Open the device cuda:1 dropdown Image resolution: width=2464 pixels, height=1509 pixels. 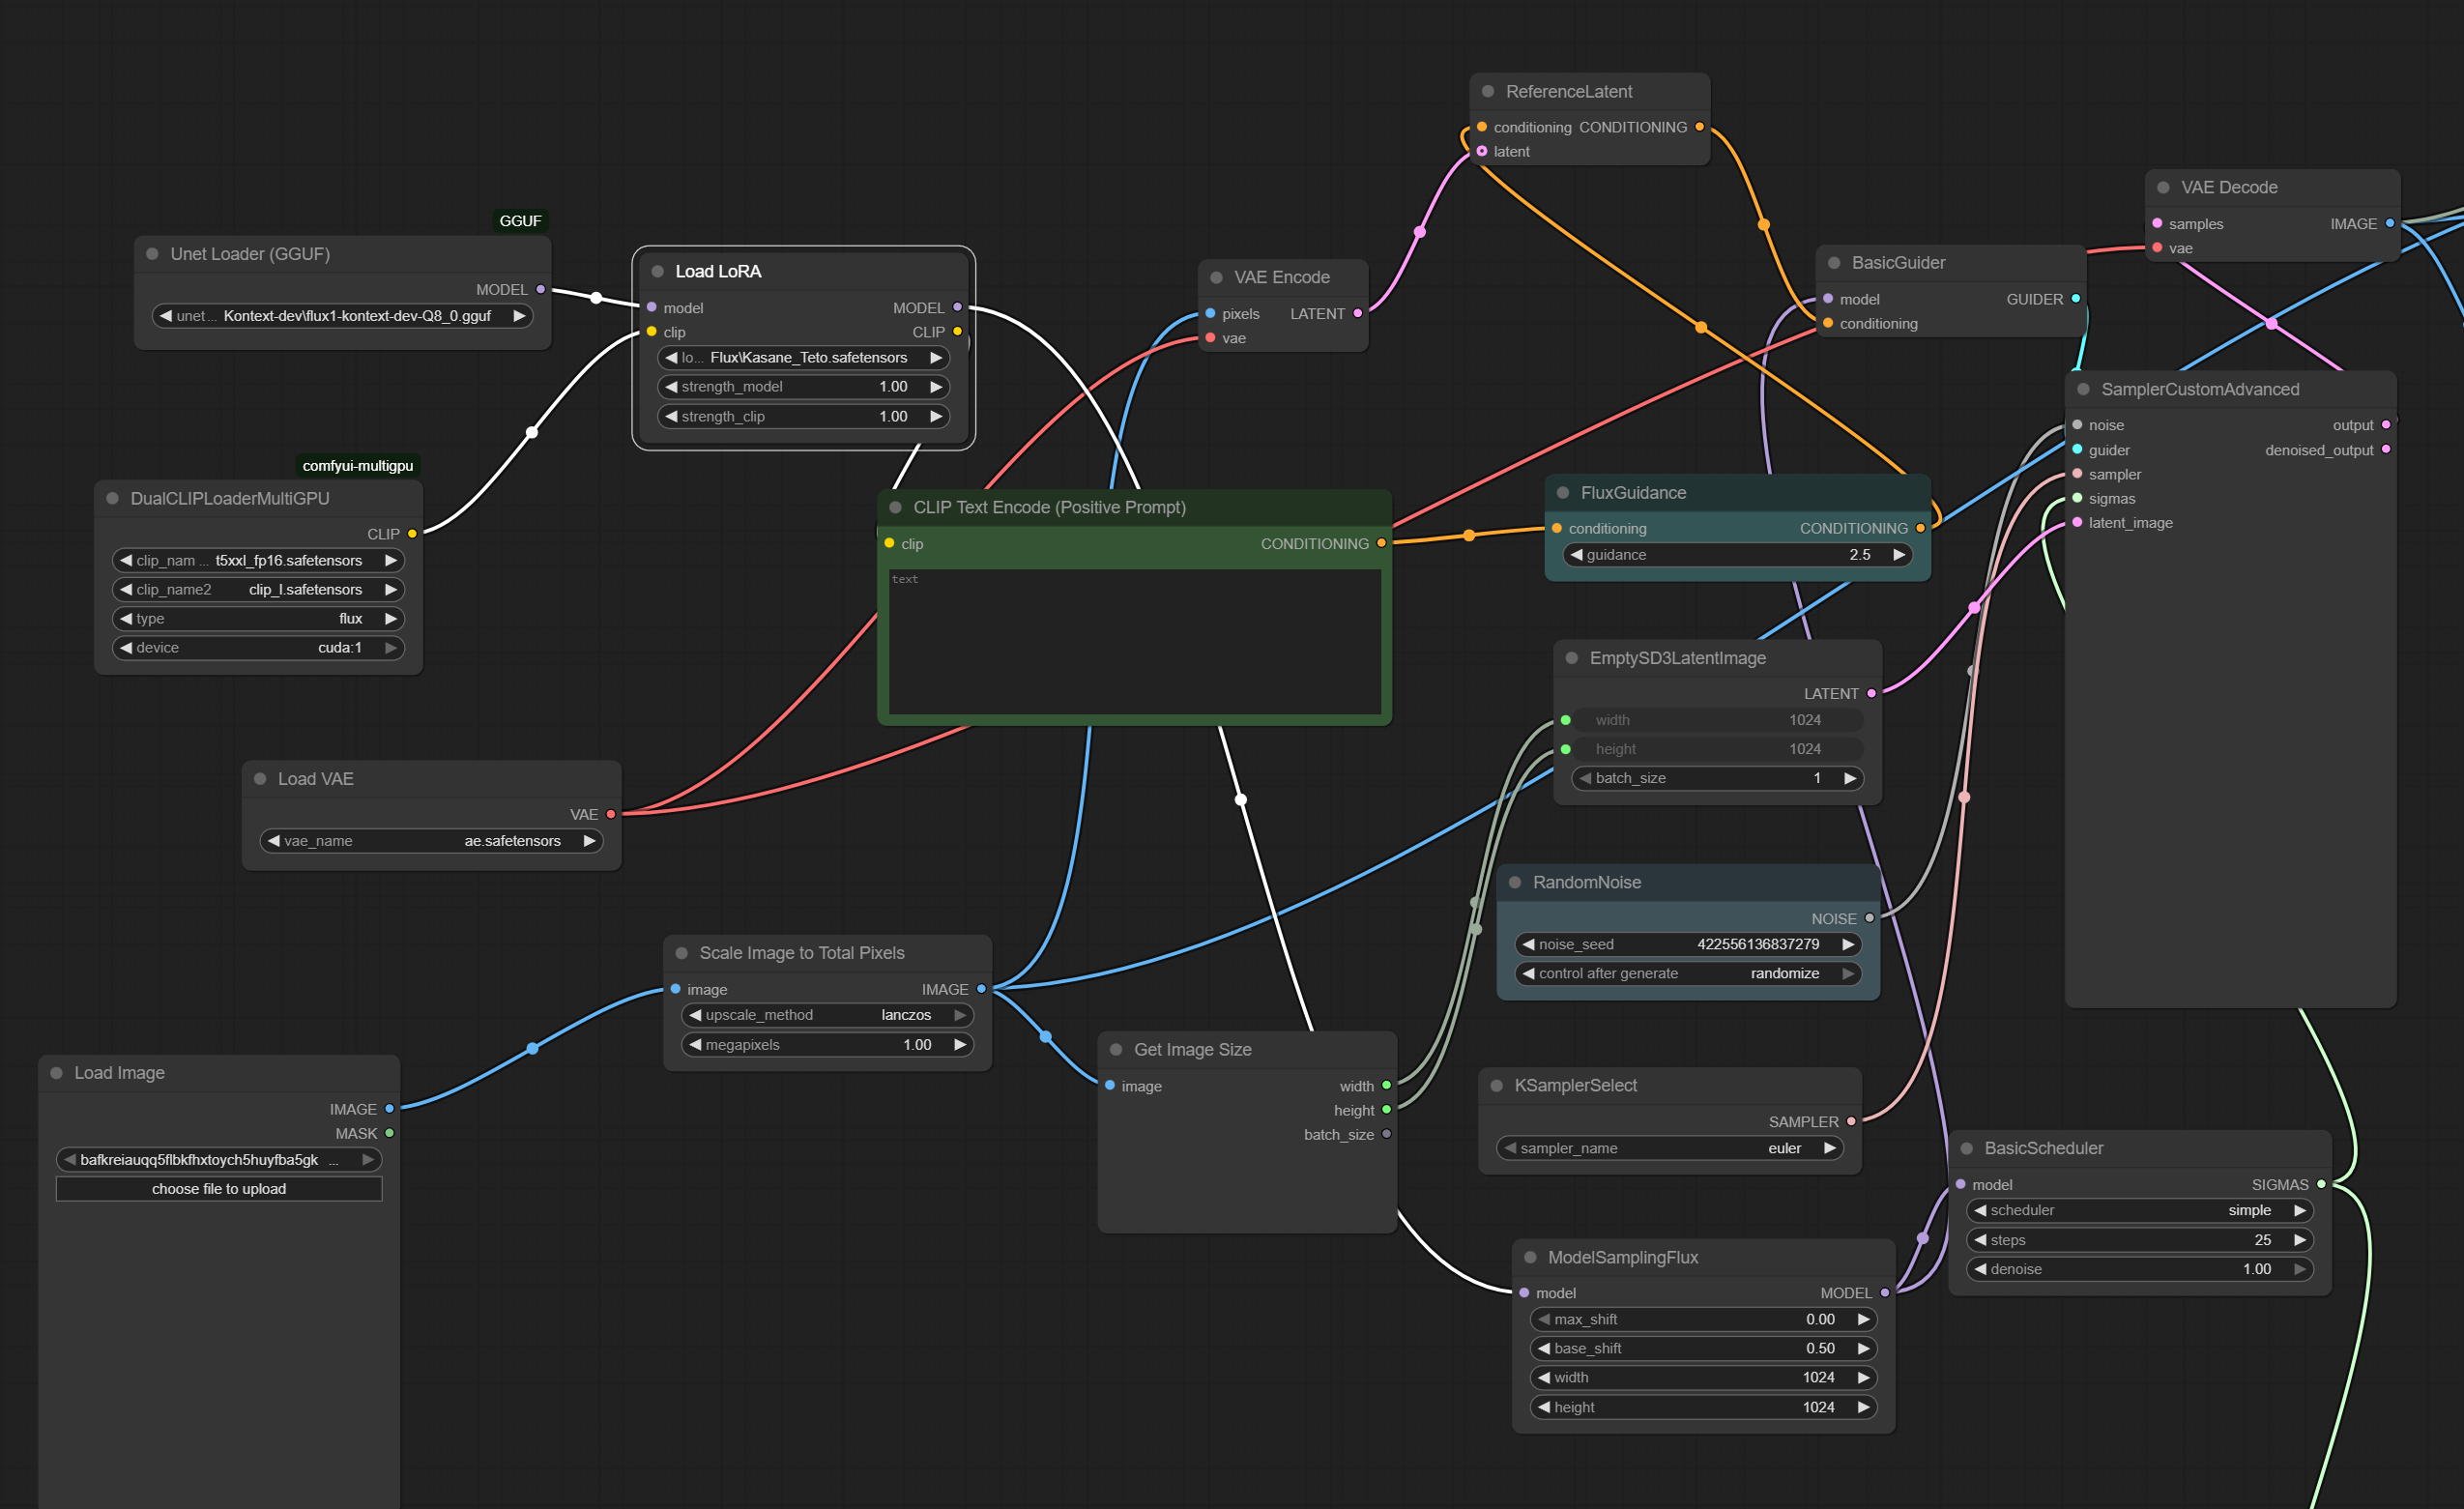click(x=258, y=647)
